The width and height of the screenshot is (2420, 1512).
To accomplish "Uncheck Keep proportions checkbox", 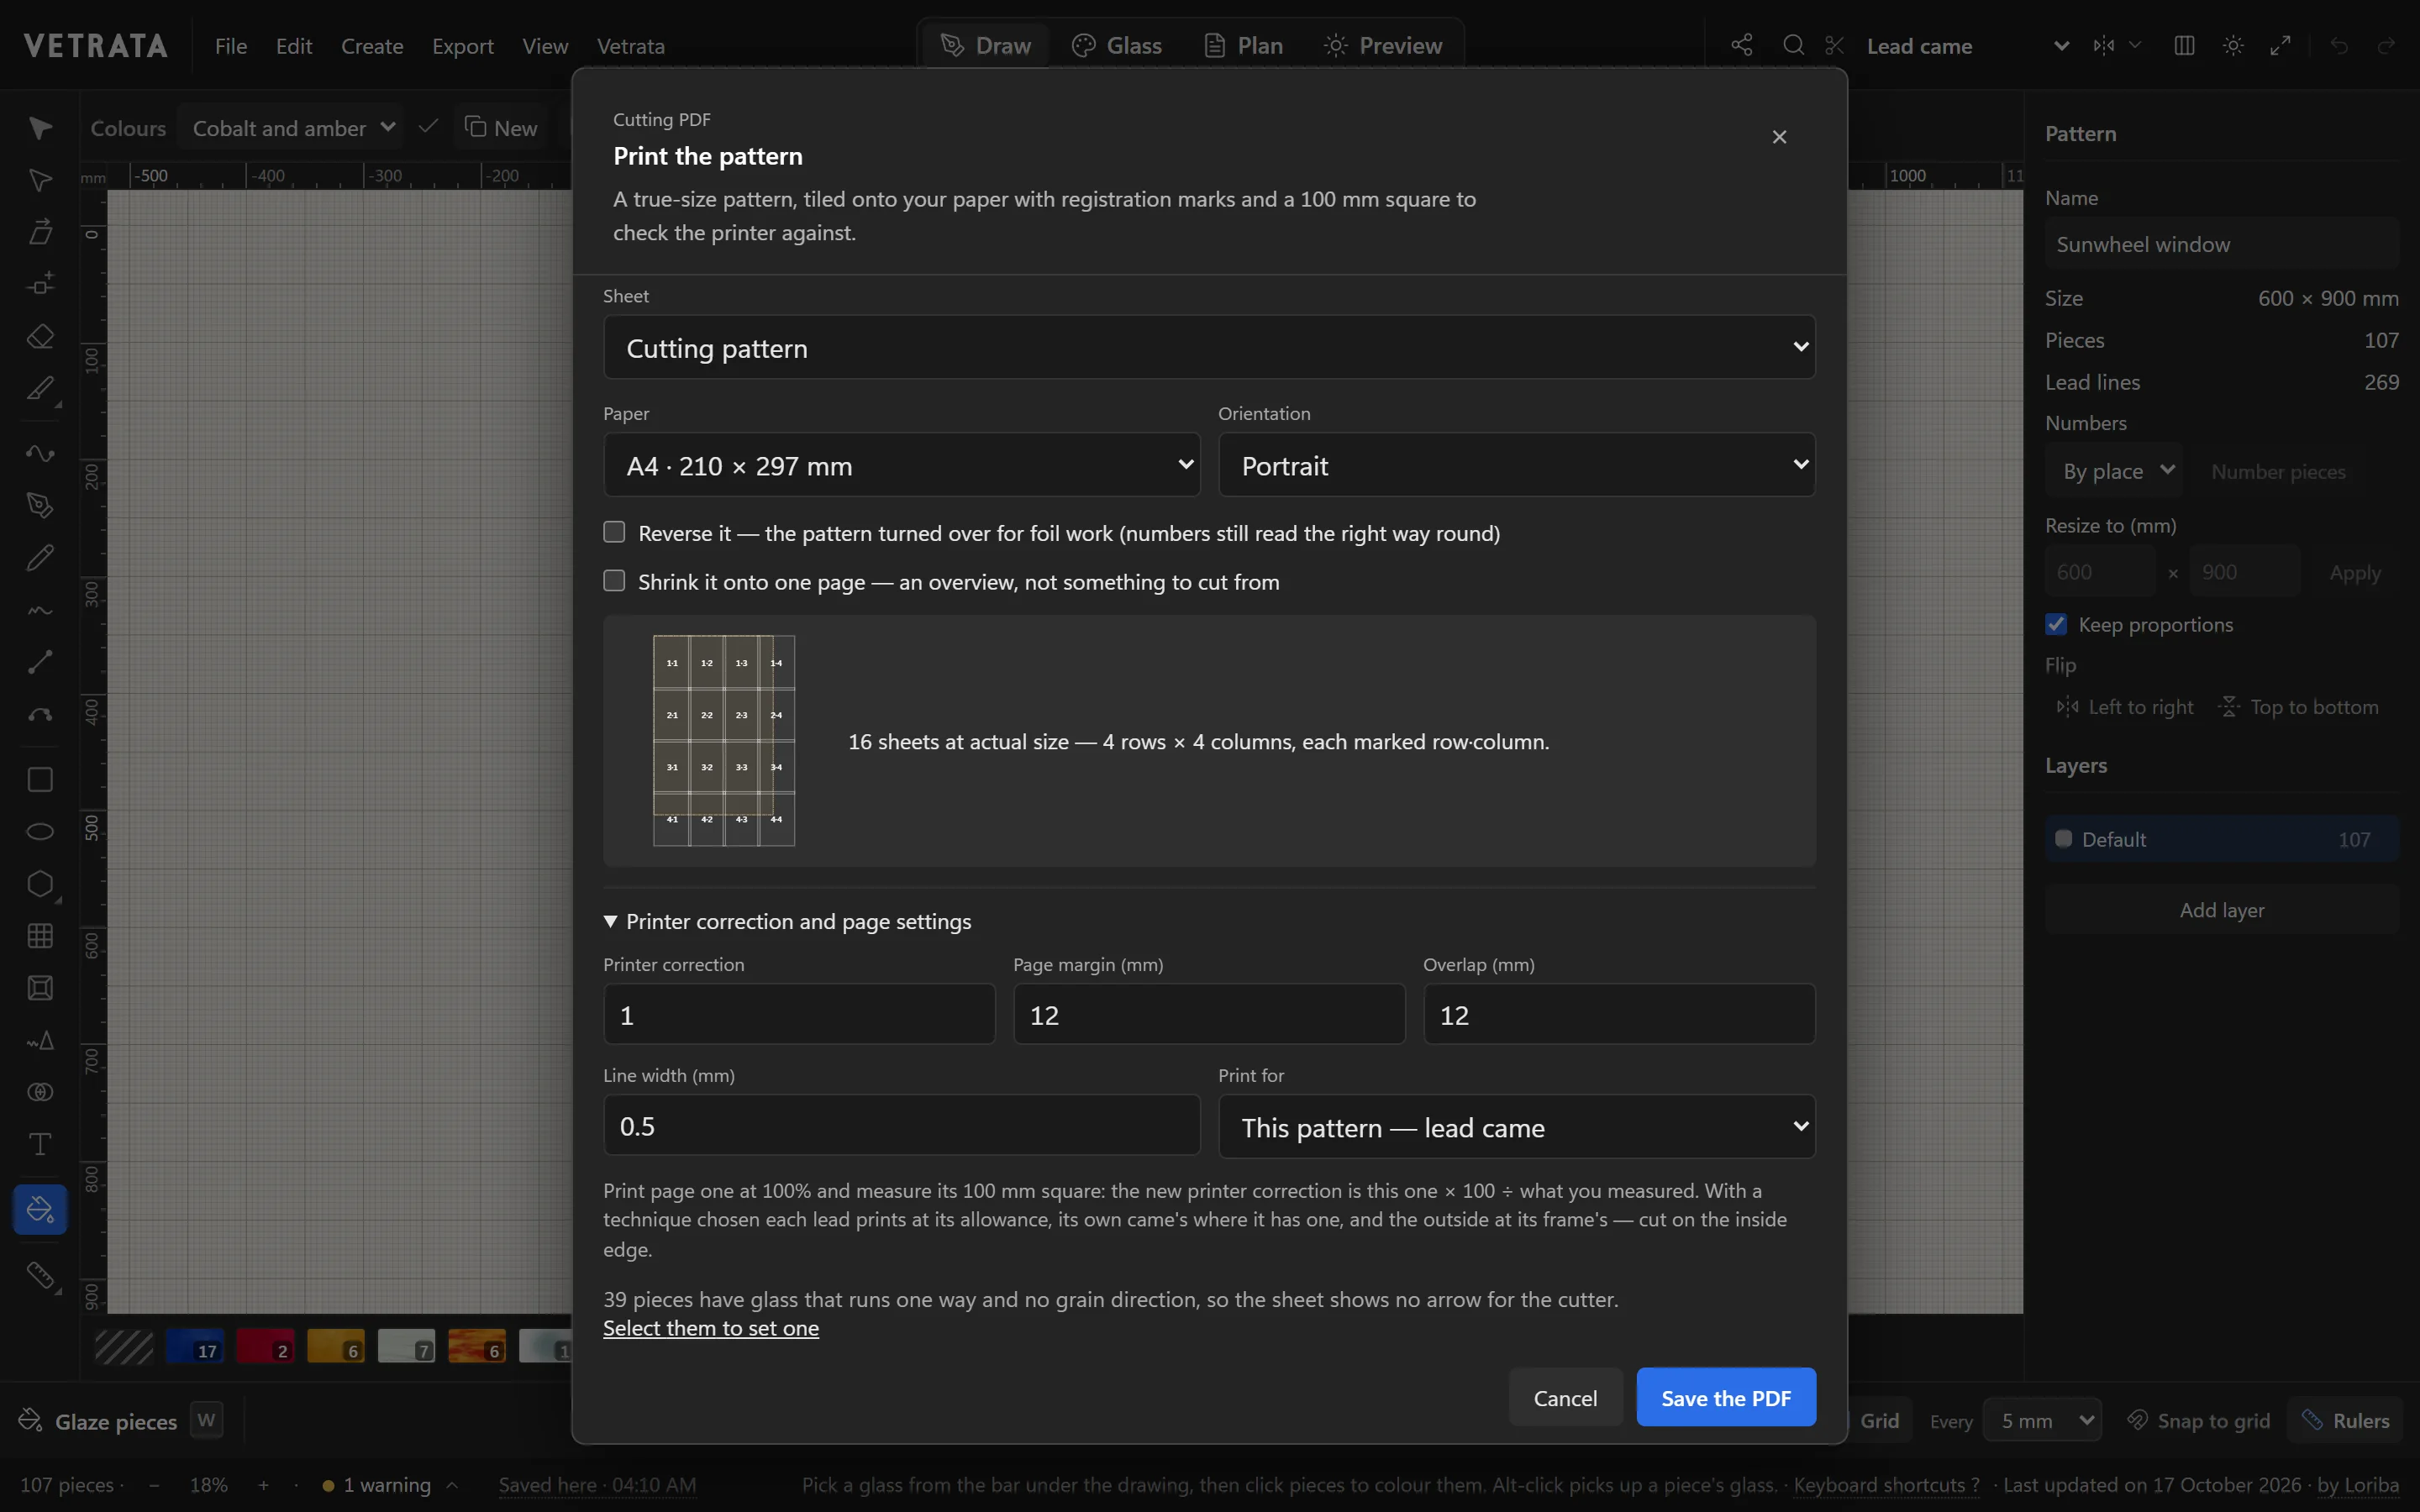I will [x=2056, y=624].
